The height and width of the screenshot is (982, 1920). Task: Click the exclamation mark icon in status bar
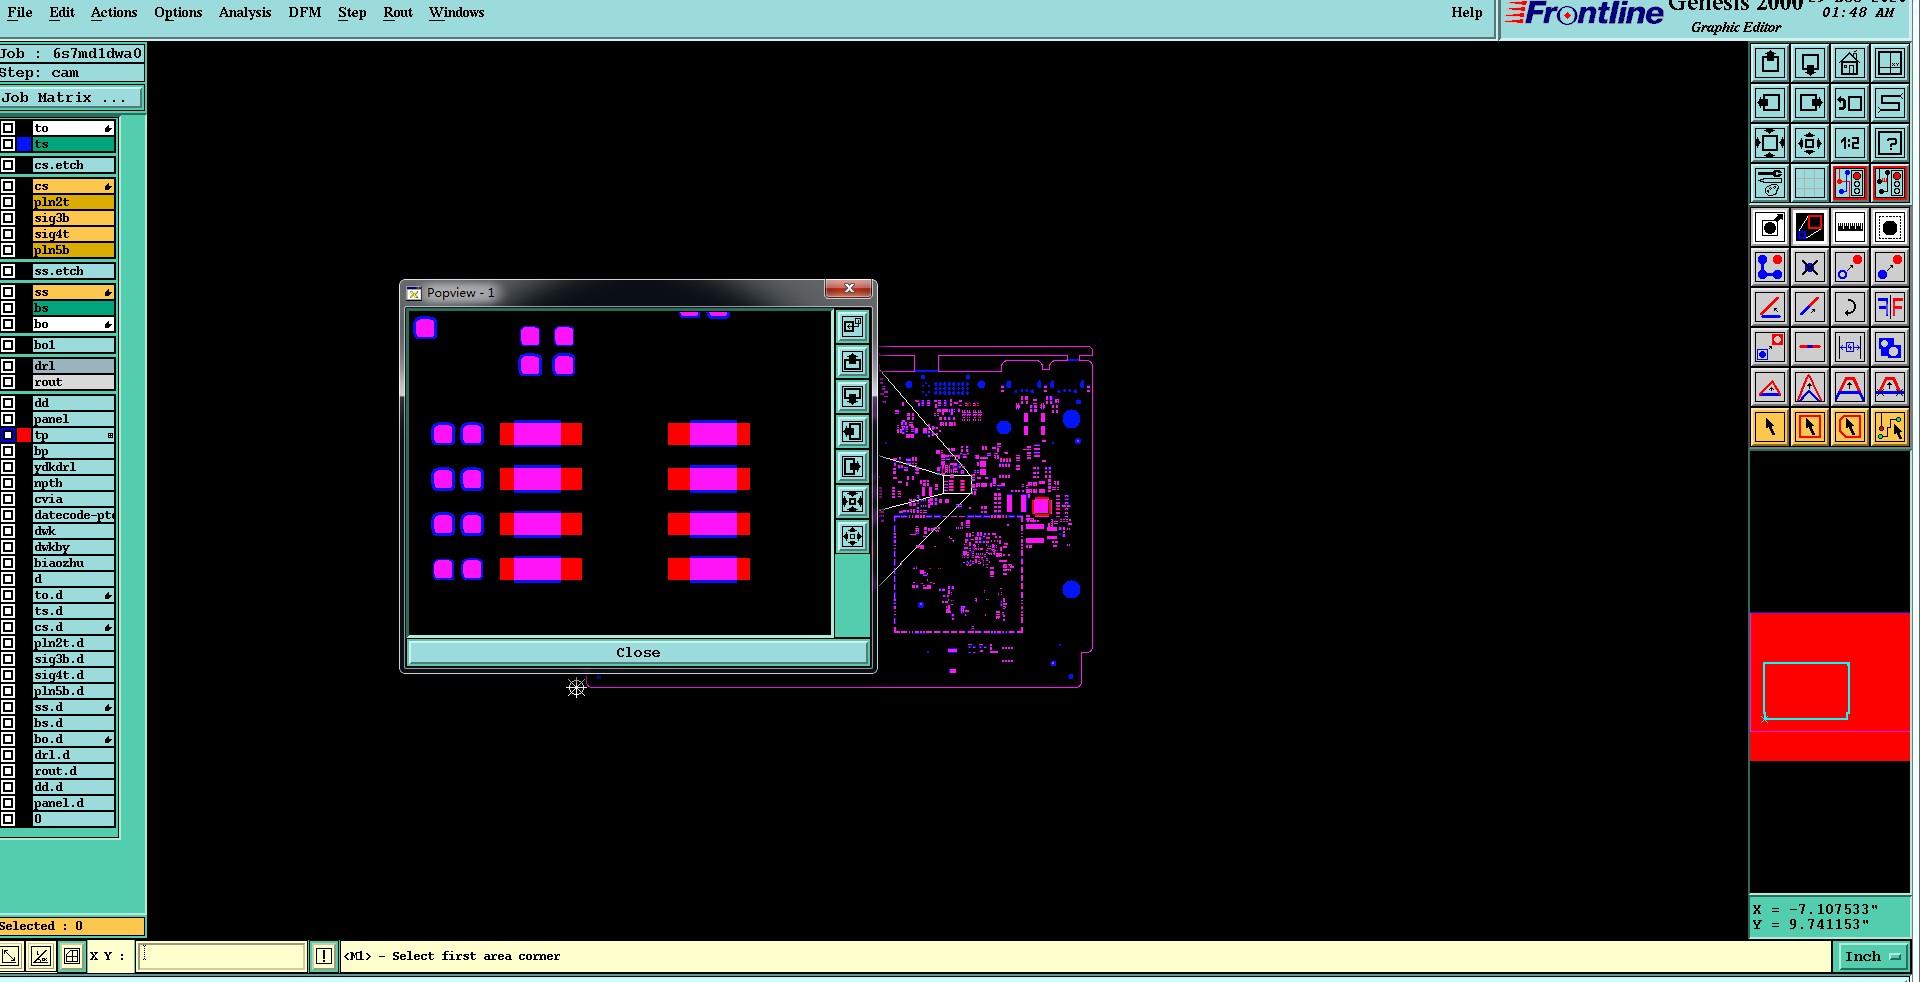[x=324, y=956]
